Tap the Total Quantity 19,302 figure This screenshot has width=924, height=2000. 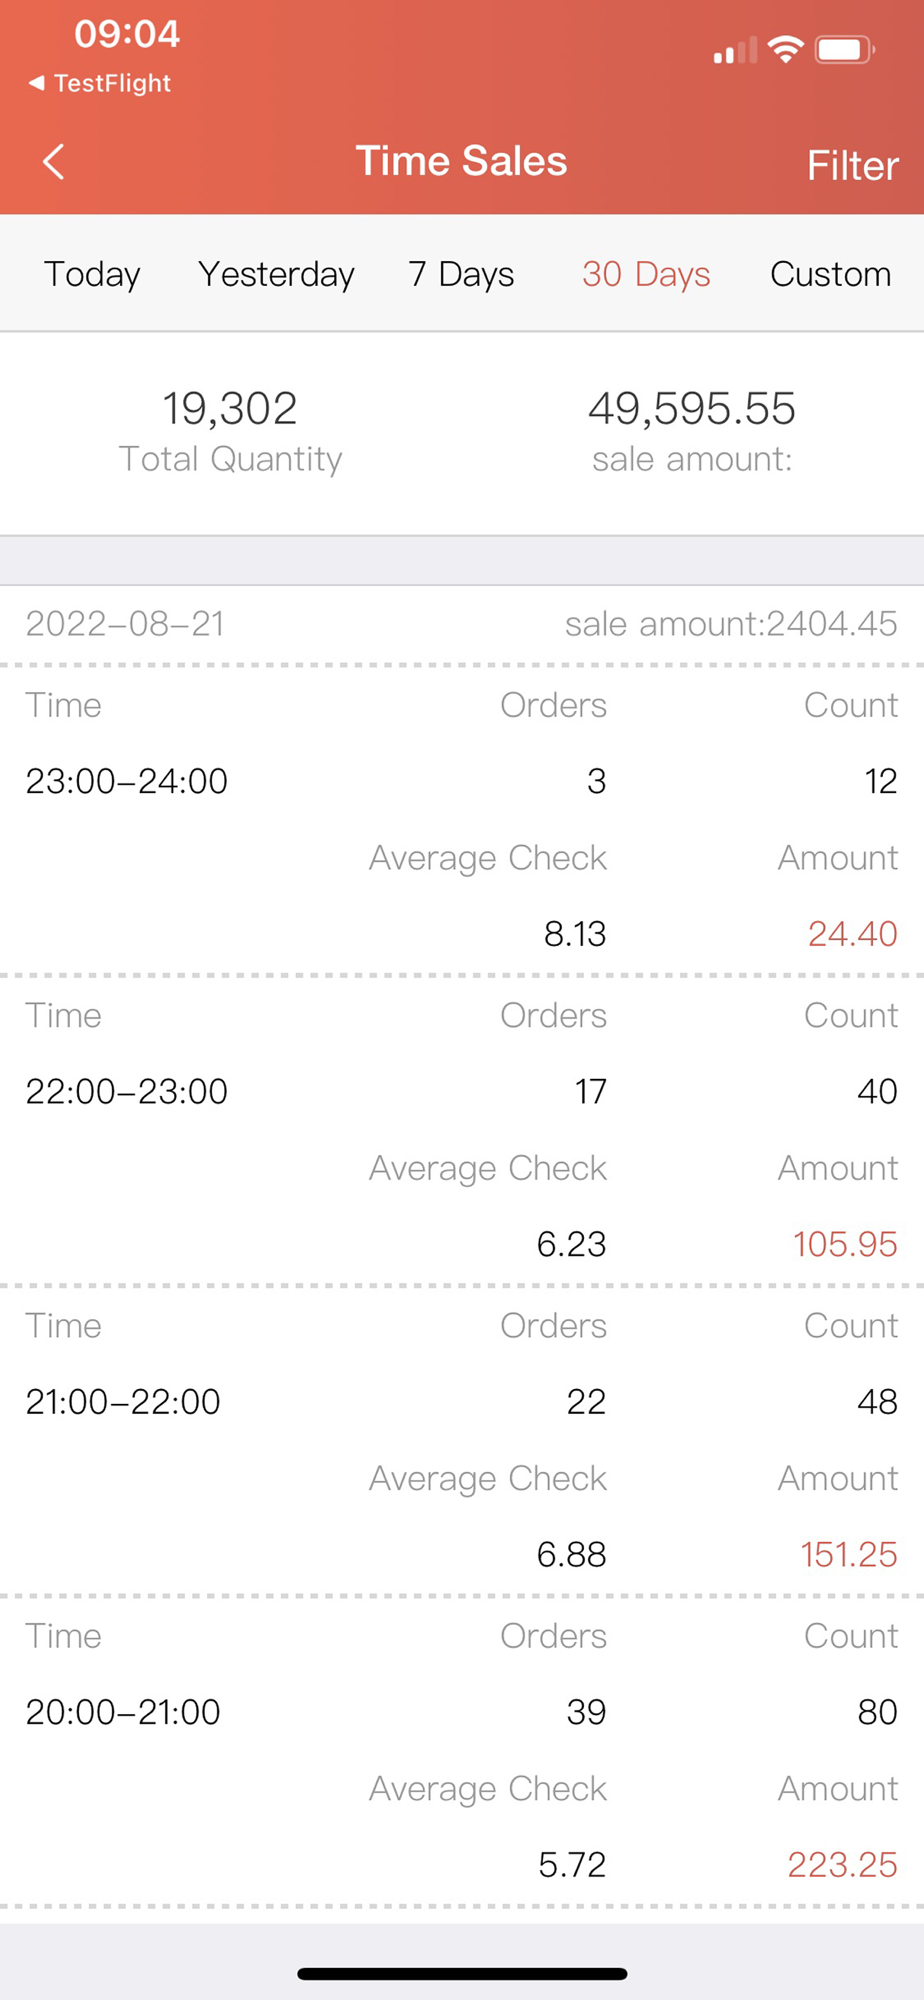pos(230,408)
